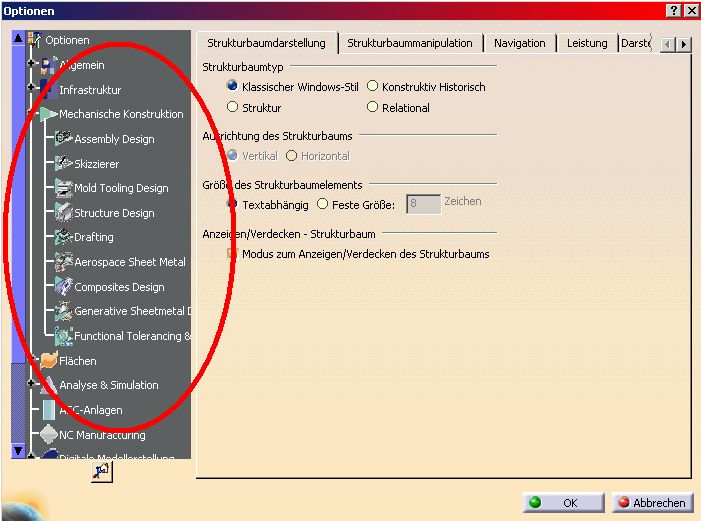Click the Analyse & Simulation icon

click(x=49, y=385)
